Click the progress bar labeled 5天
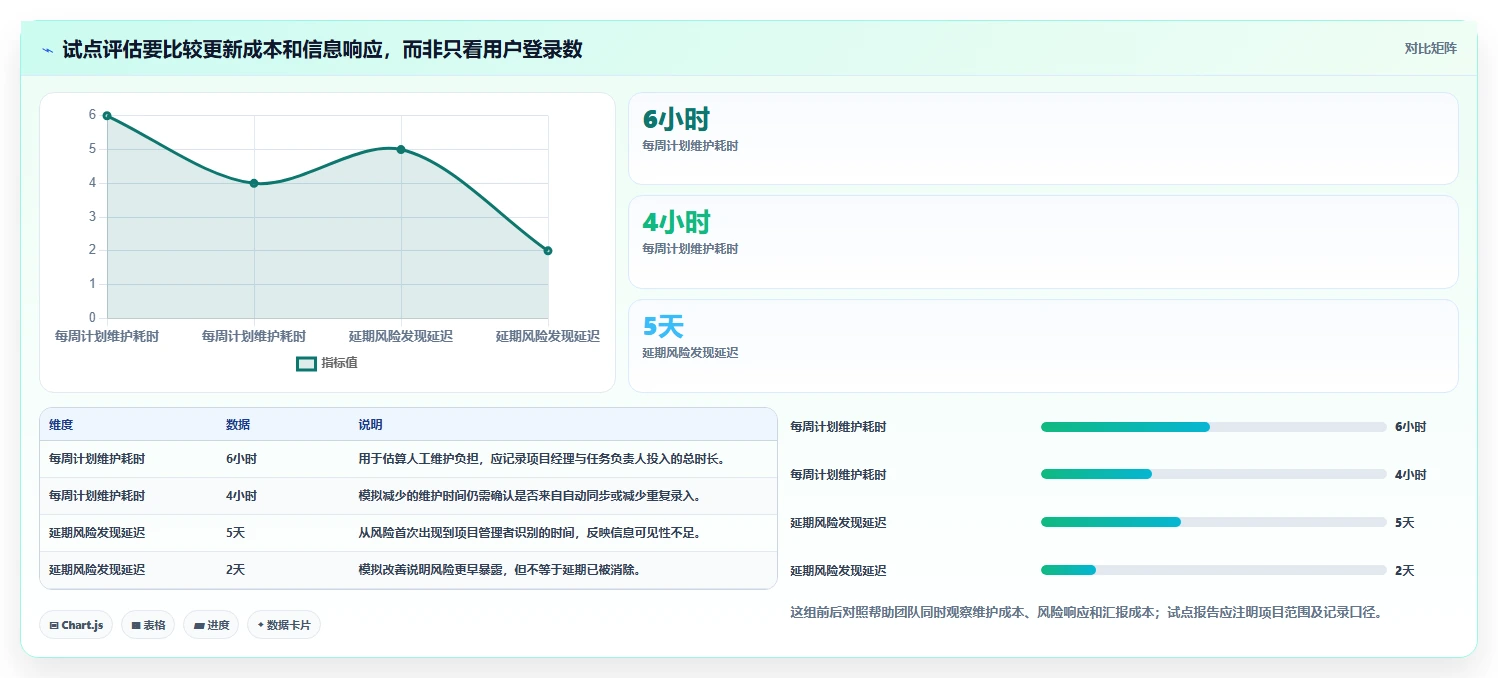The image size is (1498, 678). (1214, 522)
